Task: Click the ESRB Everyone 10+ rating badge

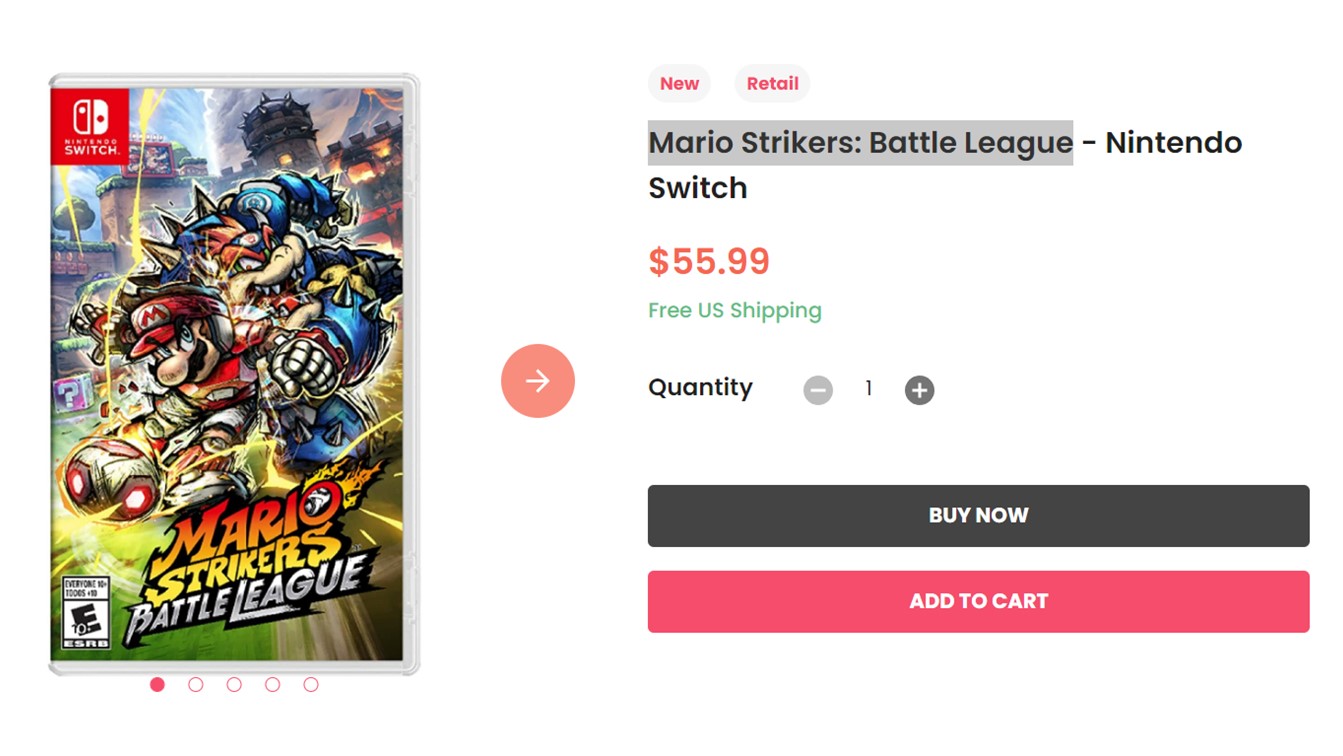Action: pyautogui.click(x=85, y=612)
